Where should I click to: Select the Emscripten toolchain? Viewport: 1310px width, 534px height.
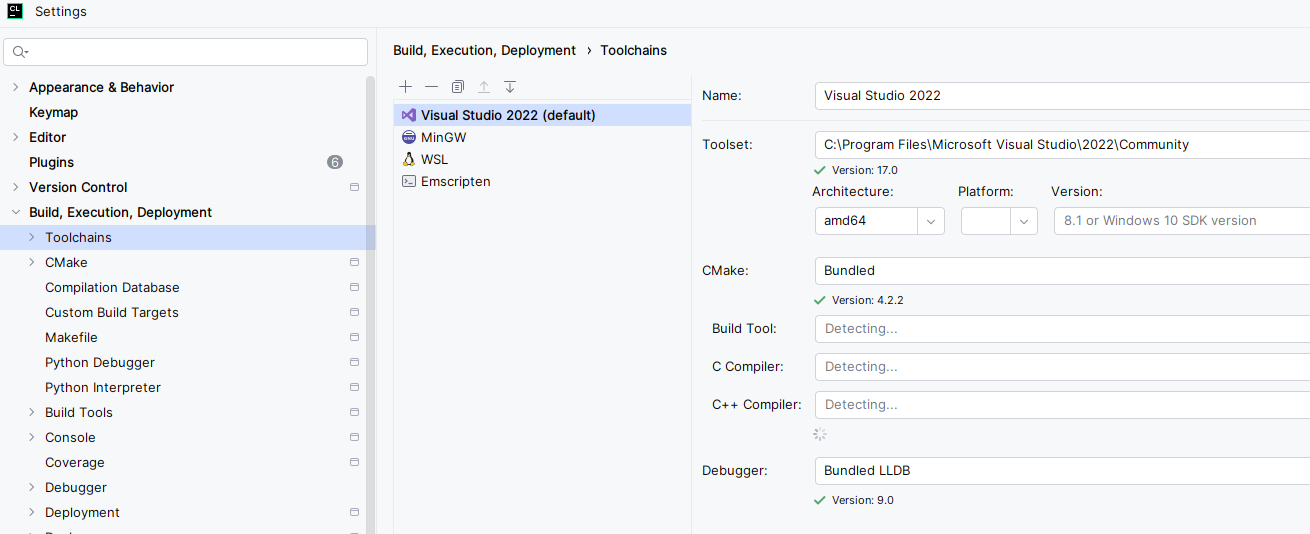point(542,181)
